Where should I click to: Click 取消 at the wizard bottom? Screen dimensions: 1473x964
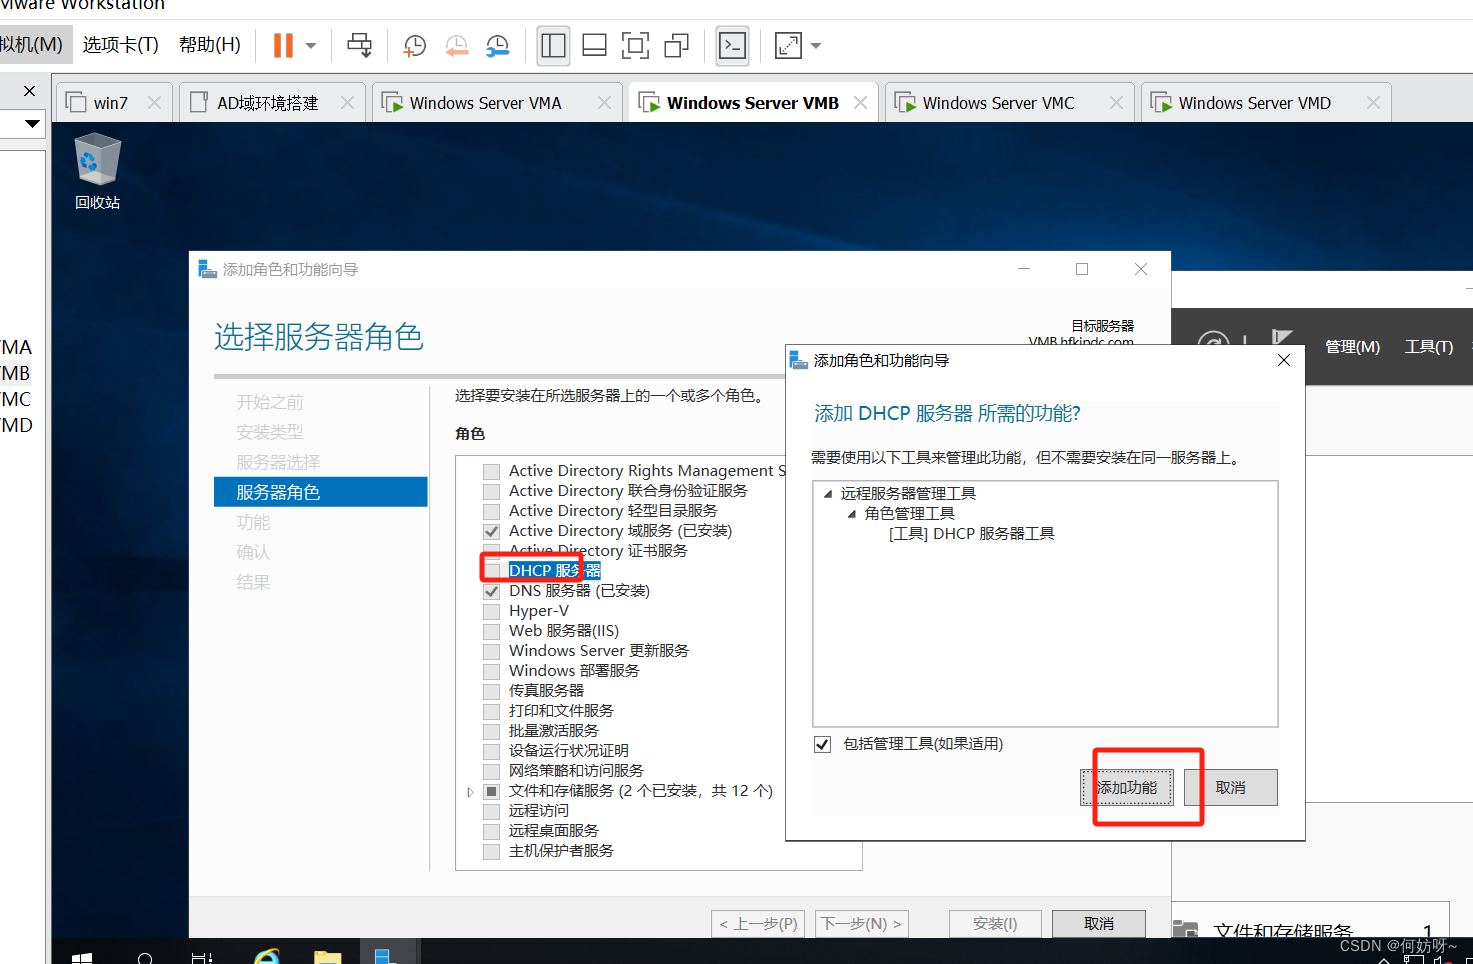1099,924
